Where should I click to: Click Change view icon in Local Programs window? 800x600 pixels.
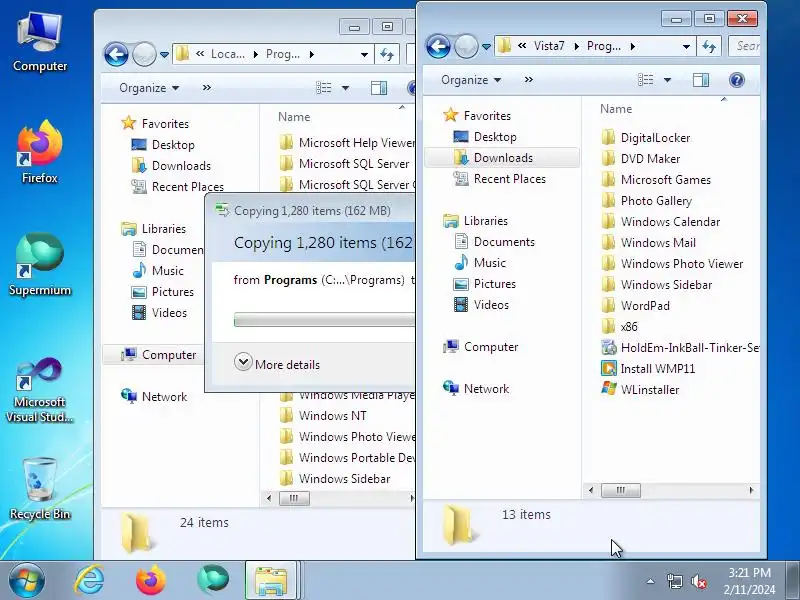(323, 88)
